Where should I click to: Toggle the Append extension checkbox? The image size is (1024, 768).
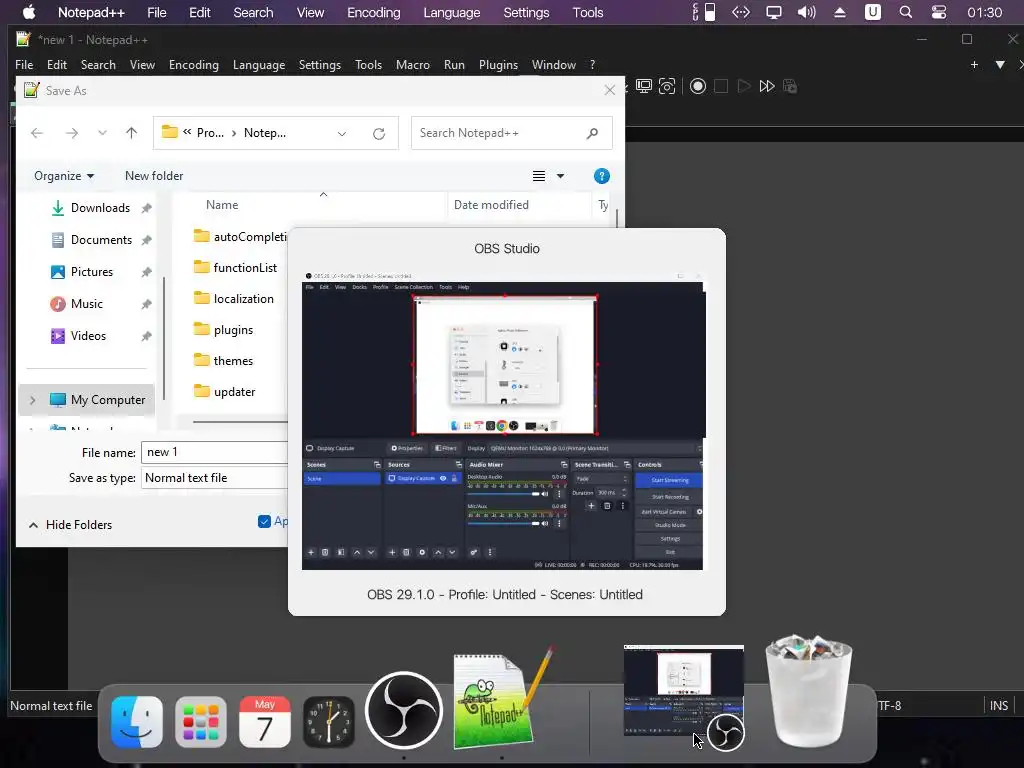[264, 521]
